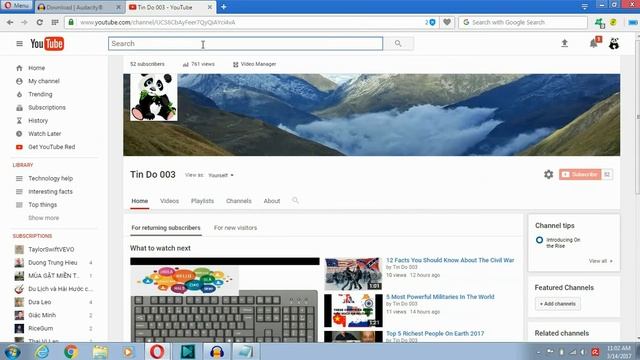Expand library with Show more
Viewport: 640px width, 360px height.
tap(43, 218)
